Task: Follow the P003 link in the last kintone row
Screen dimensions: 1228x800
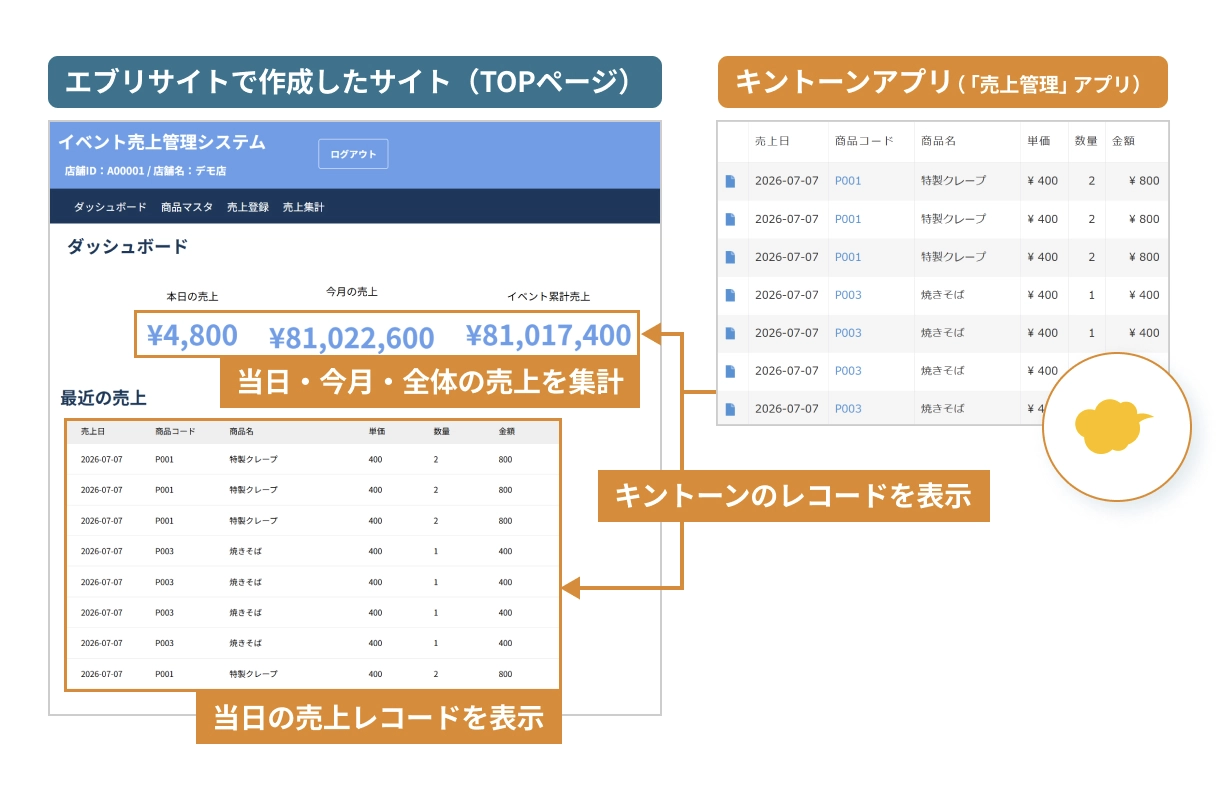Action: coord(848,409)
